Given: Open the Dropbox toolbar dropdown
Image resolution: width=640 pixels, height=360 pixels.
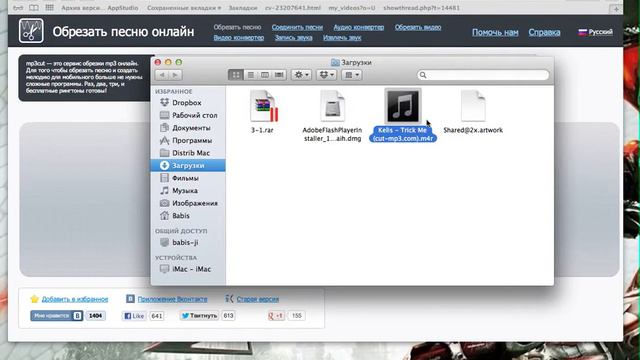Looking at the screenshot, I should [327, 75].
